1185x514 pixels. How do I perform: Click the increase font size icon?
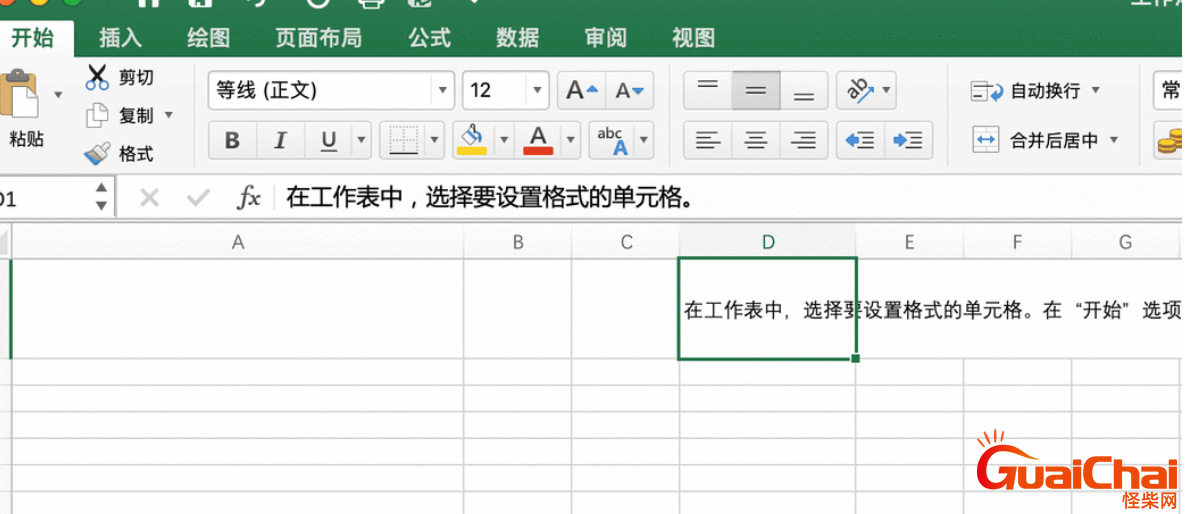click(x=580, y=91)
